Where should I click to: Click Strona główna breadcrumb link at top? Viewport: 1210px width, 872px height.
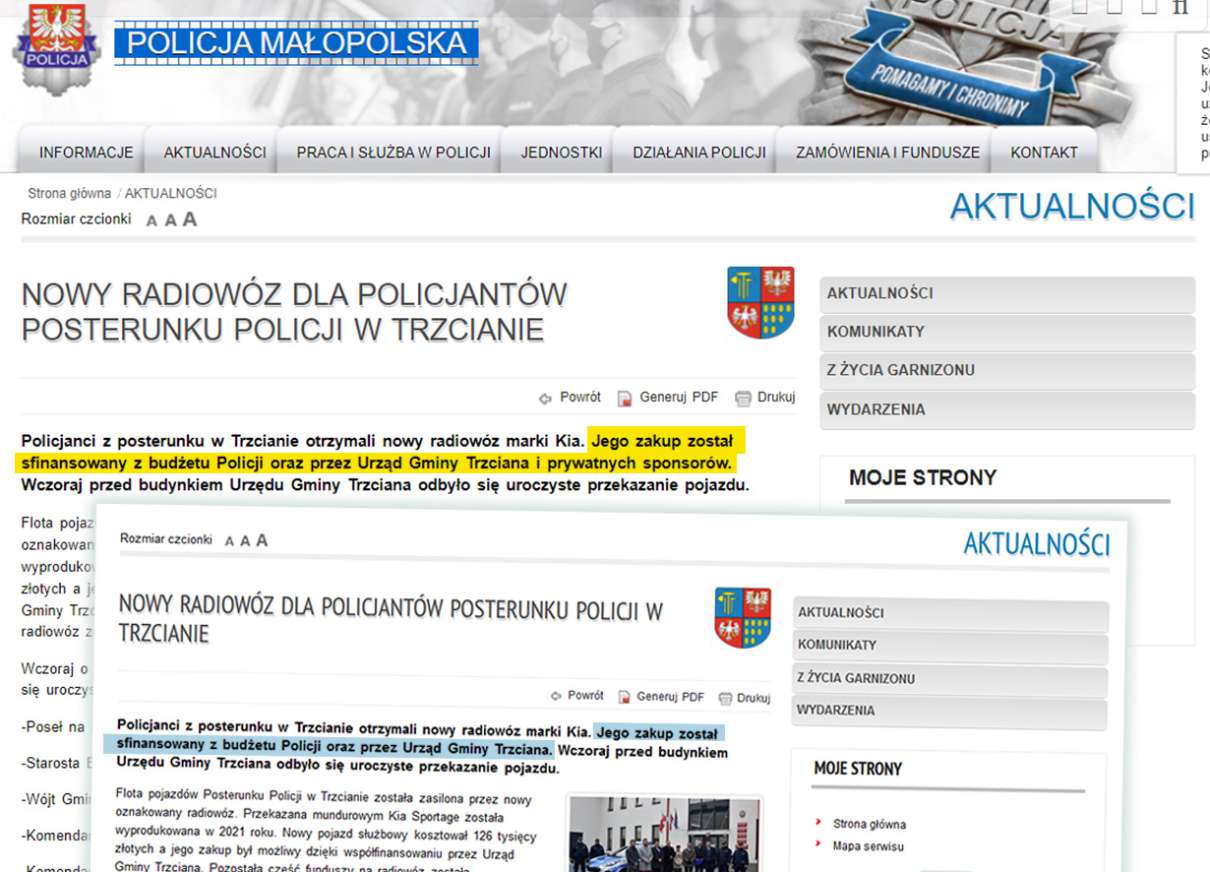[x=69, y=194]
